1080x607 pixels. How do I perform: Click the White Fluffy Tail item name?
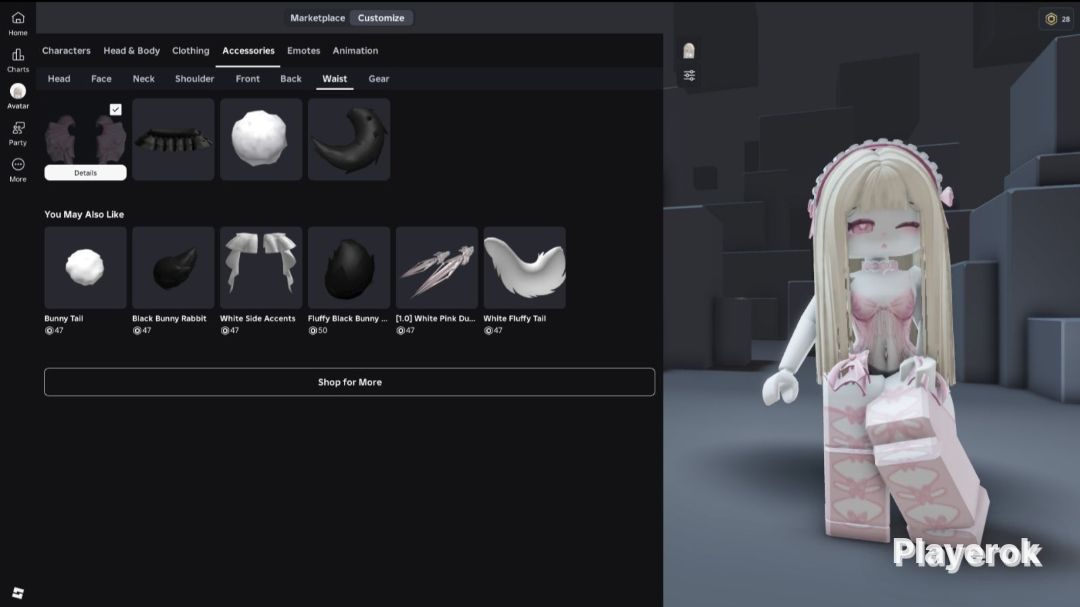pos(515,318)
